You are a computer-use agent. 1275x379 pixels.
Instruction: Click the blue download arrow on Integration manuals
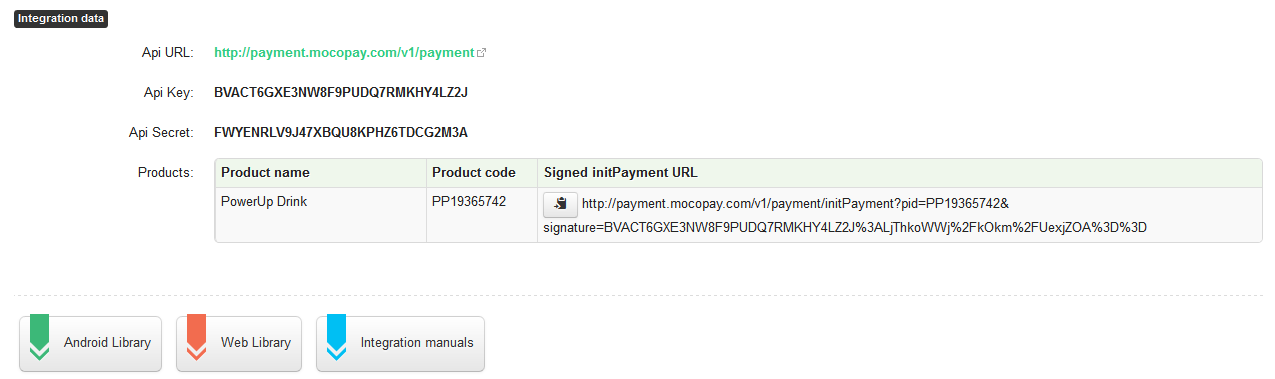pyautogui.click(x=336, y=337)
